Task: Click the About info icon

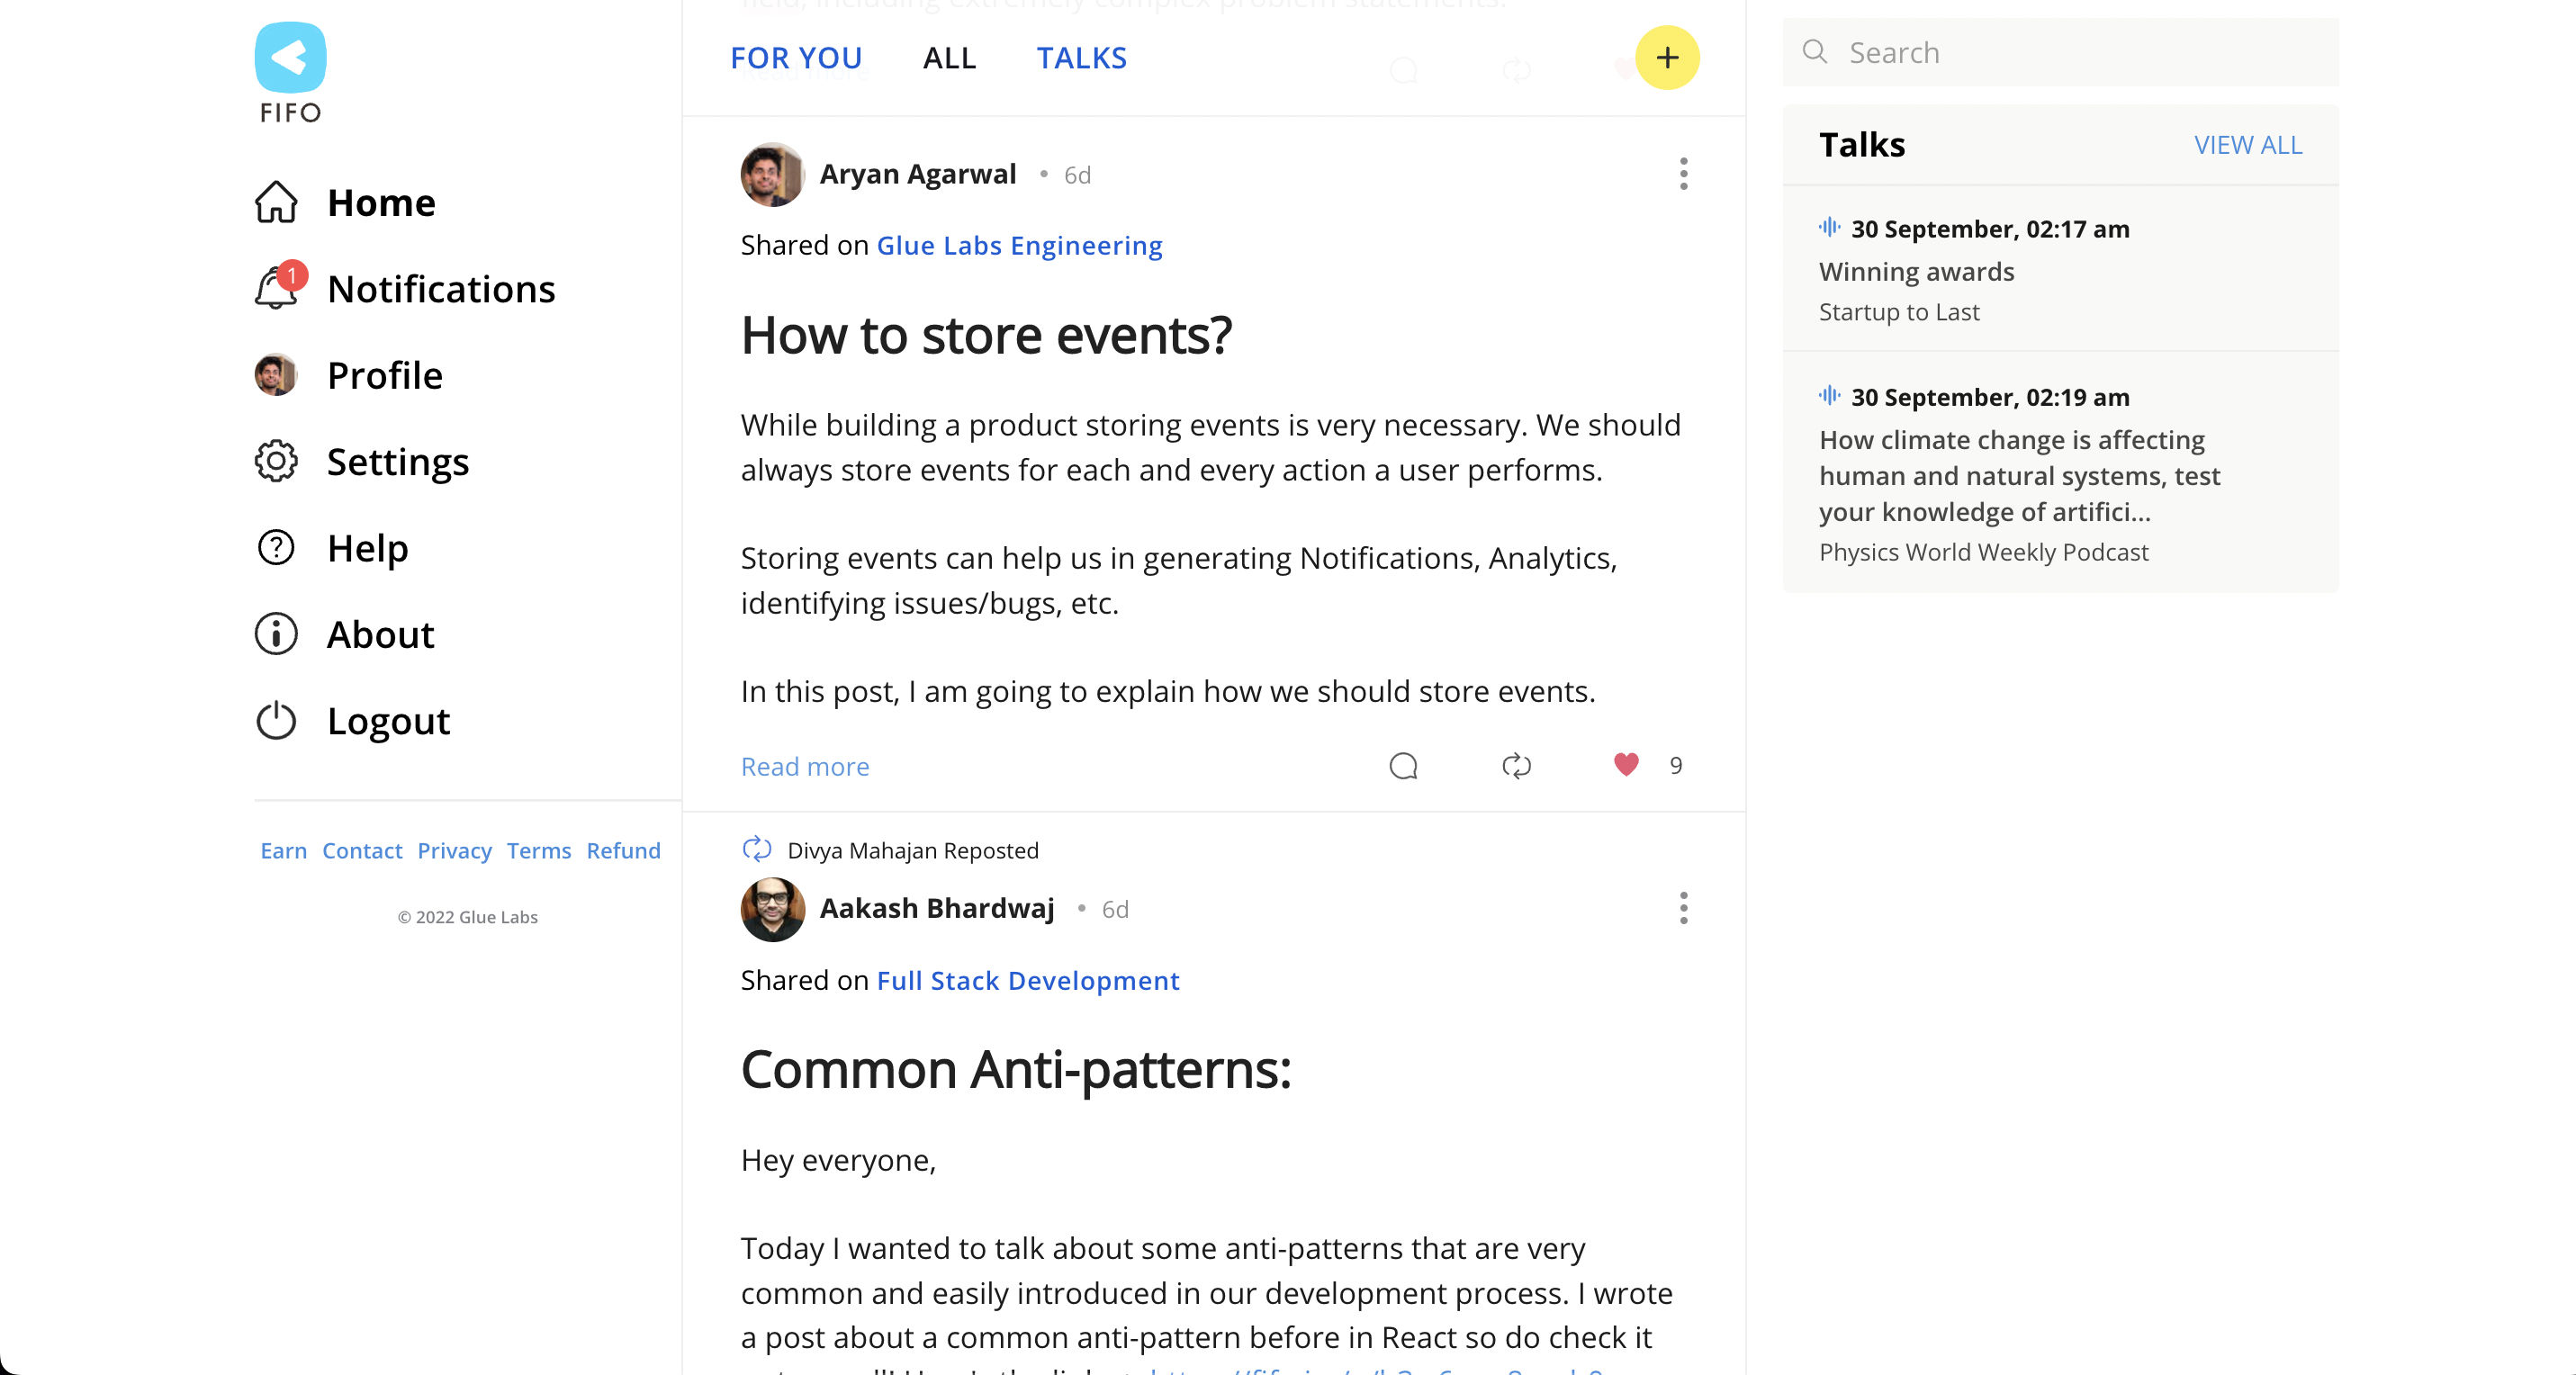Action: coord(276,634)
